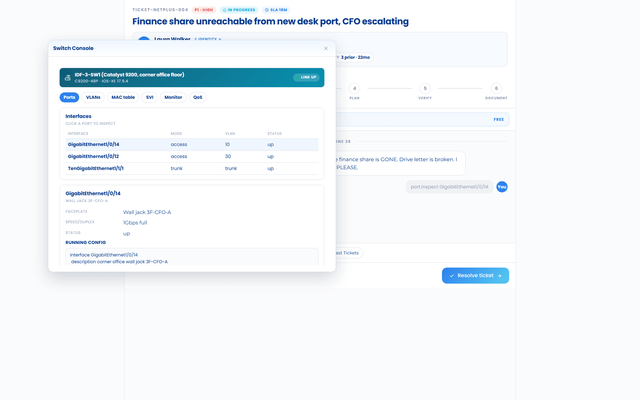Viewport: 640px width, 400px height.
Task: Click the Resolve ticket button
Action: (476, 276)
